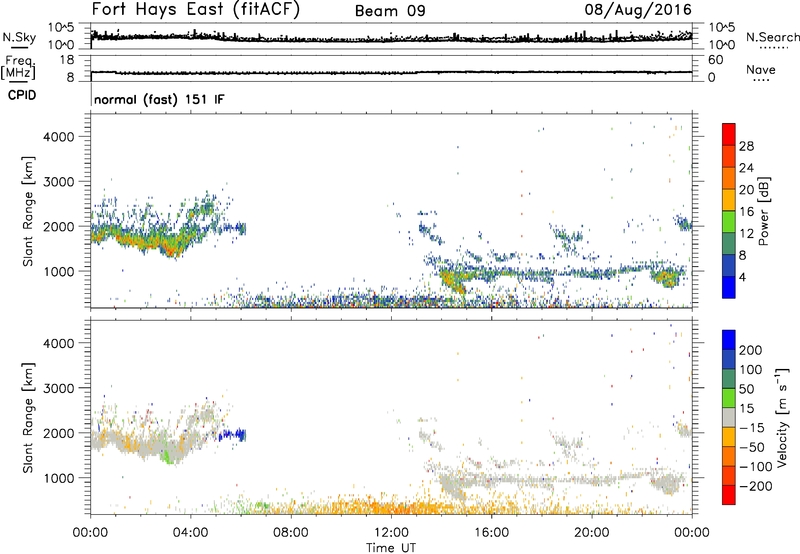Click the "16" value on the Power scale

(x=746, y=211)
